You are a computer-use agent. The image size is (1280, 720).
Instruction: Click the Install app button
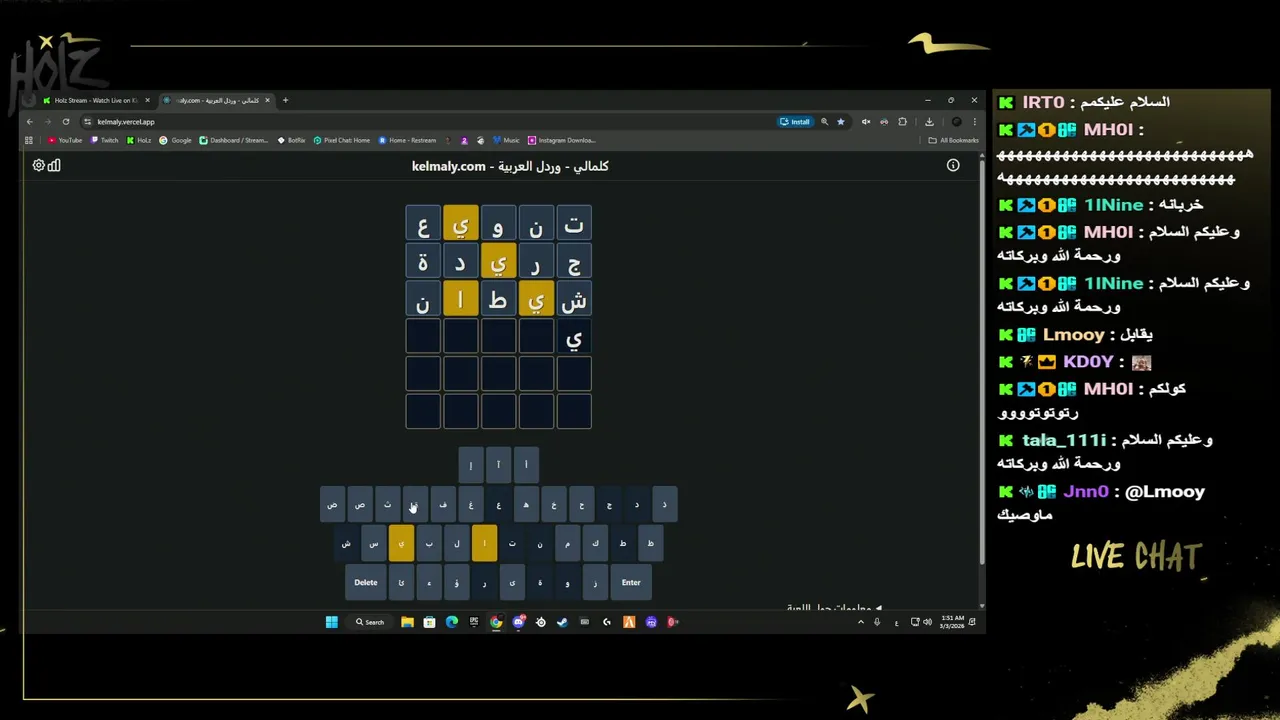pos(795,122)
